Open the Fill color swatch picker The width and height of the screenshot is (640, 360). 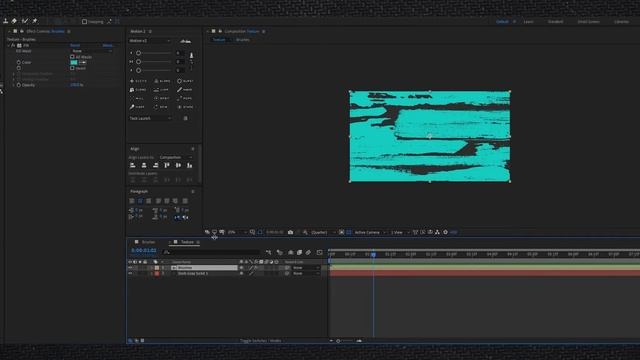(74, 62)
